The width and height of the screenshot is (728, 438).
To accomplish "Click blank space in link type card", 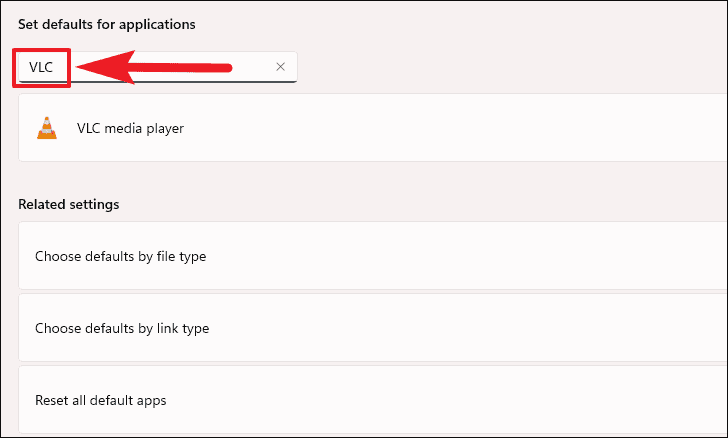I will coord(464,328).
